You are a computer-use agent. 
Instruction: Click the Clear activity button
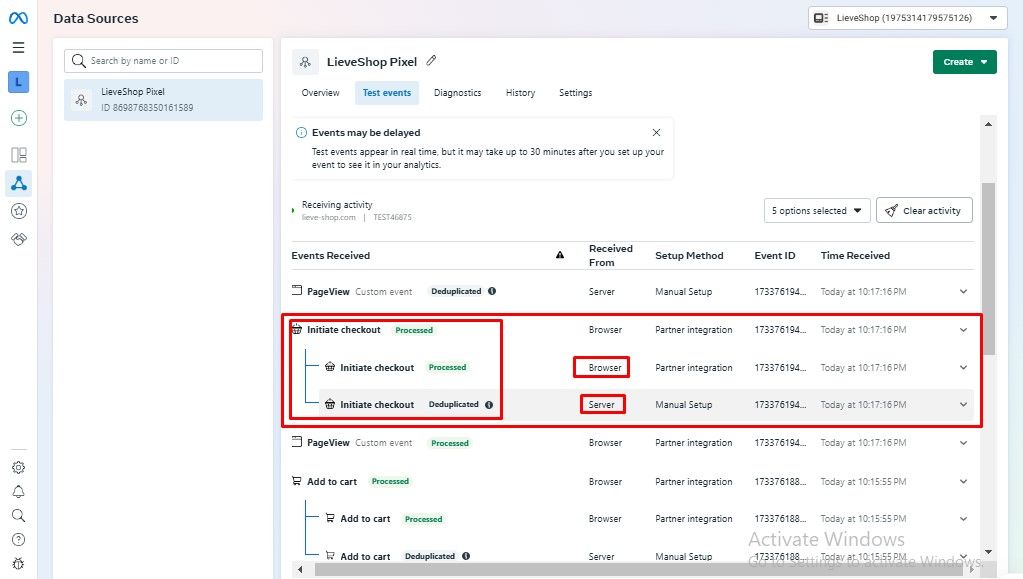[924, 210]
